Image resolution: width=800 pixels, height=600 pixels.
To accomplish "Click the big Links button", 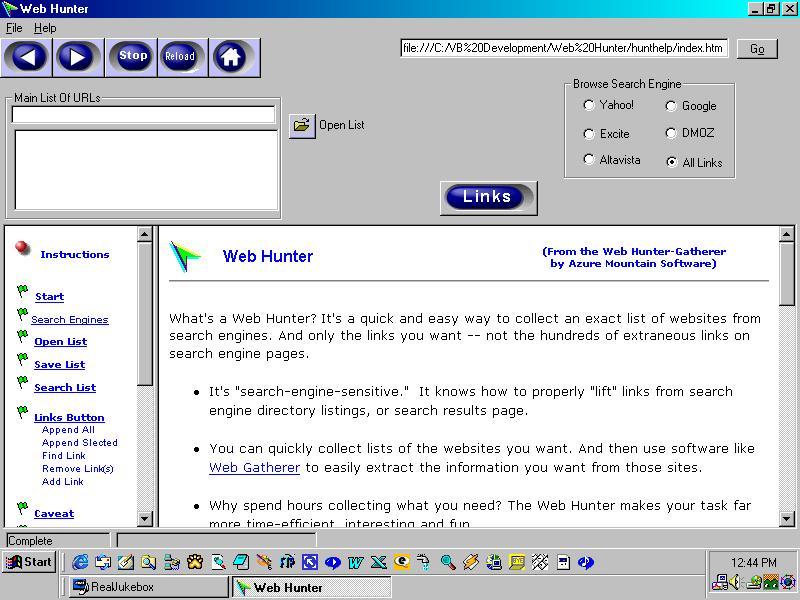I will pos(488,198).
